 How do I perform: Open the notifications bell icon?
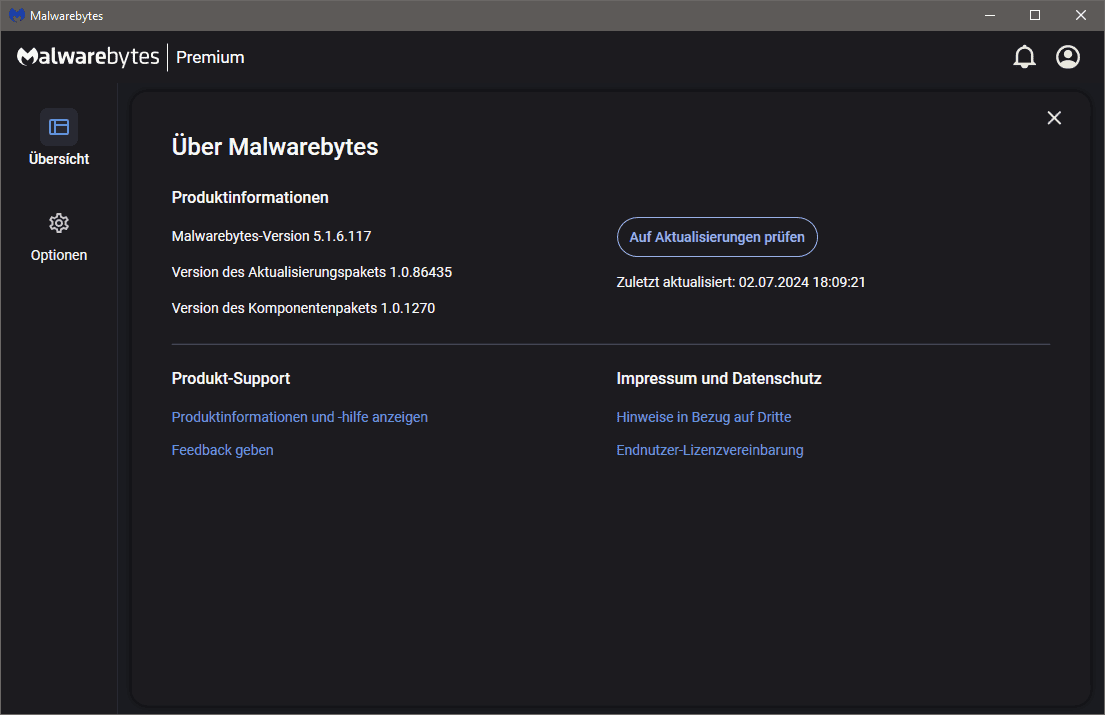[x=1024, y=57]
